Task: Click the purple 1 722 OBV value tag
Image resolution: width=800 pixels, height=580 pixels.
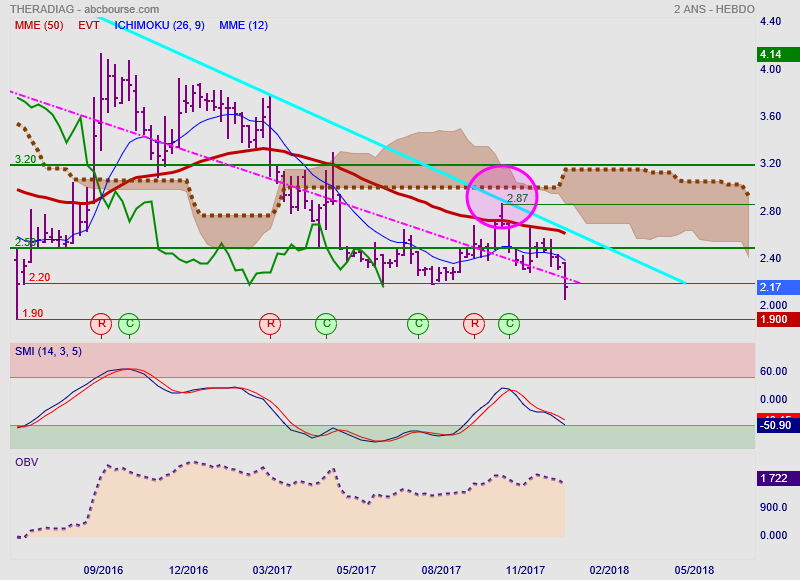Action: [778, 478]
